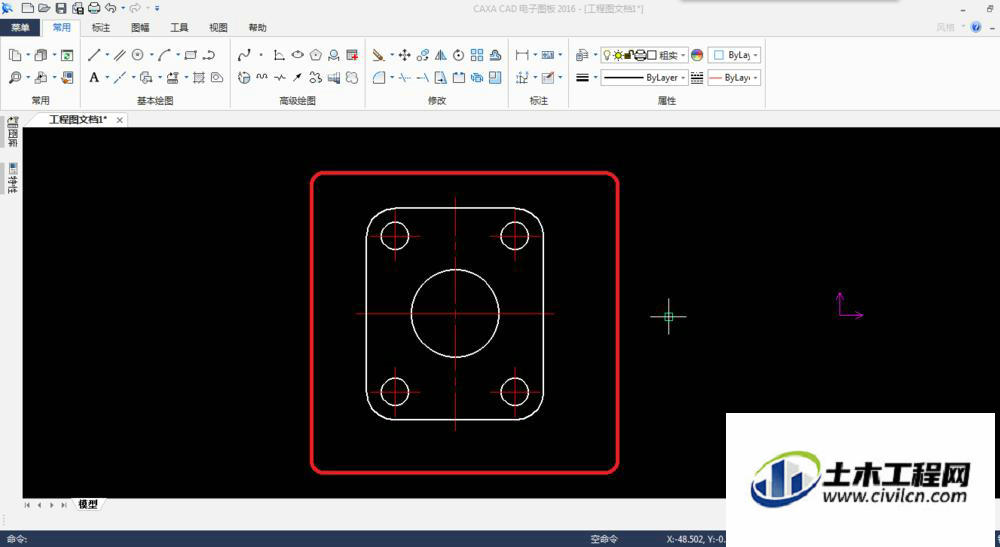Image resolution: width=1000 pixels, height=547 pixels.
Task: Toggle layer freeze with the sun icon
Action: click(x=618, y=55)
